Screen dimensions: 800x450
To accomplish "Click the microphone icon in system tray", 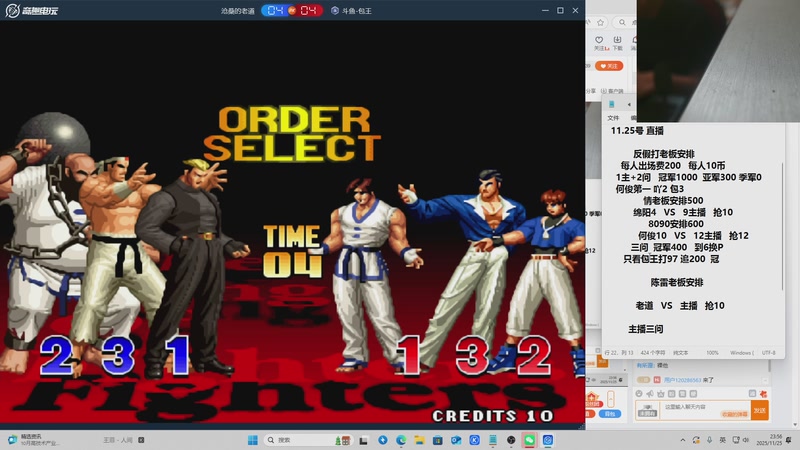I will (x=709, y=440).
